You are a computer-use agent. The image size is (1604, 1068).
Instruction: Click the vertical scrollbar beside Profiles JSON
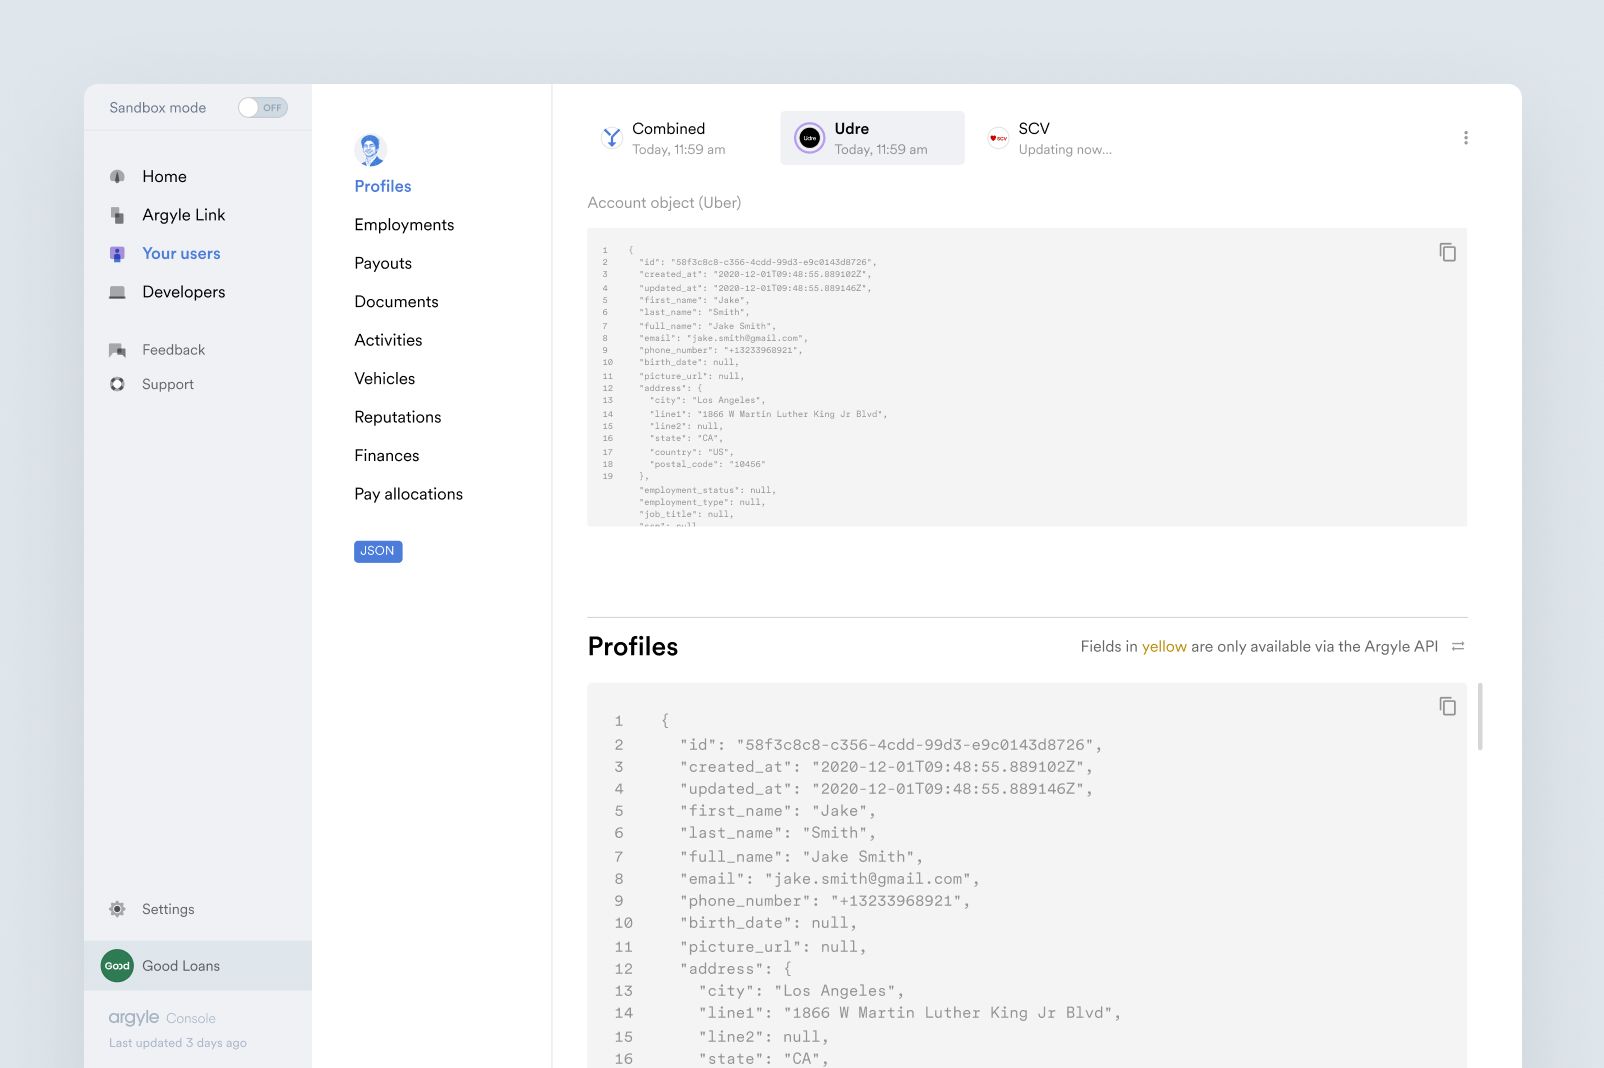(1480, 716)
